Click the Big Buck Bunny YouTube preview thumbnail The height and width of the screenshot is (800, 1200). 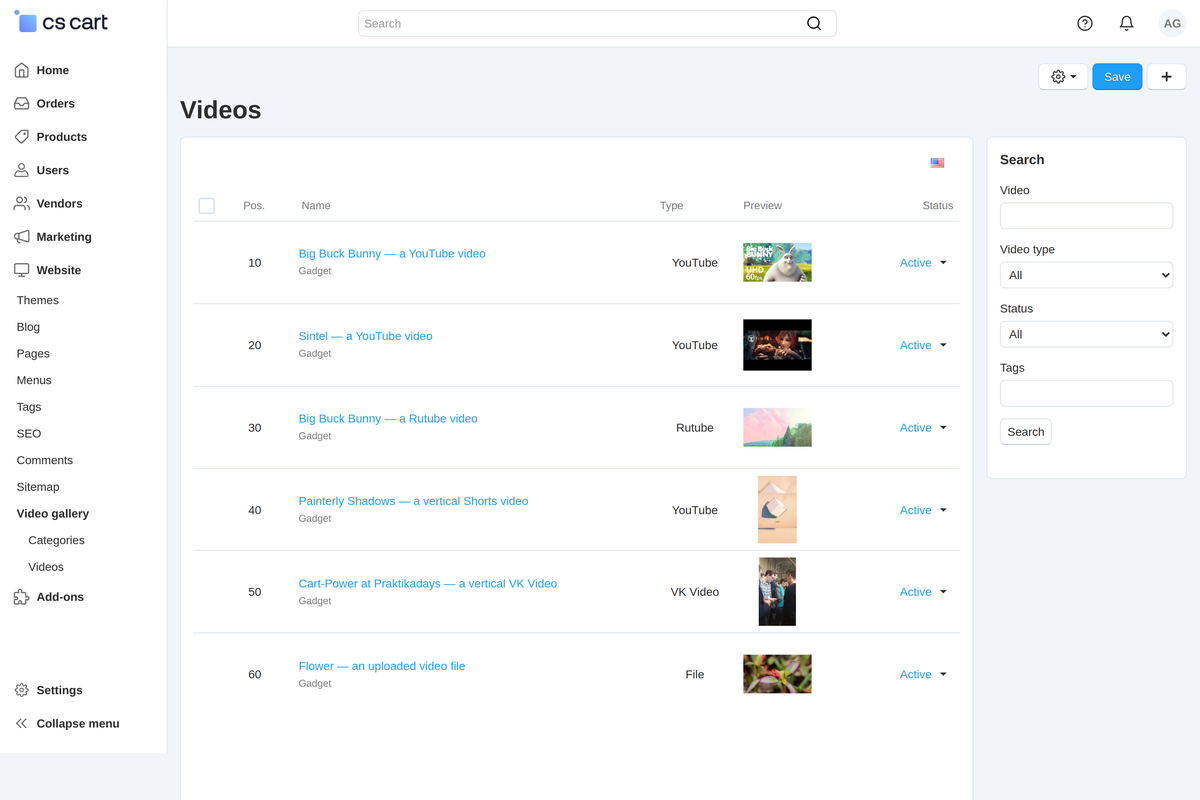coord(777,263)
